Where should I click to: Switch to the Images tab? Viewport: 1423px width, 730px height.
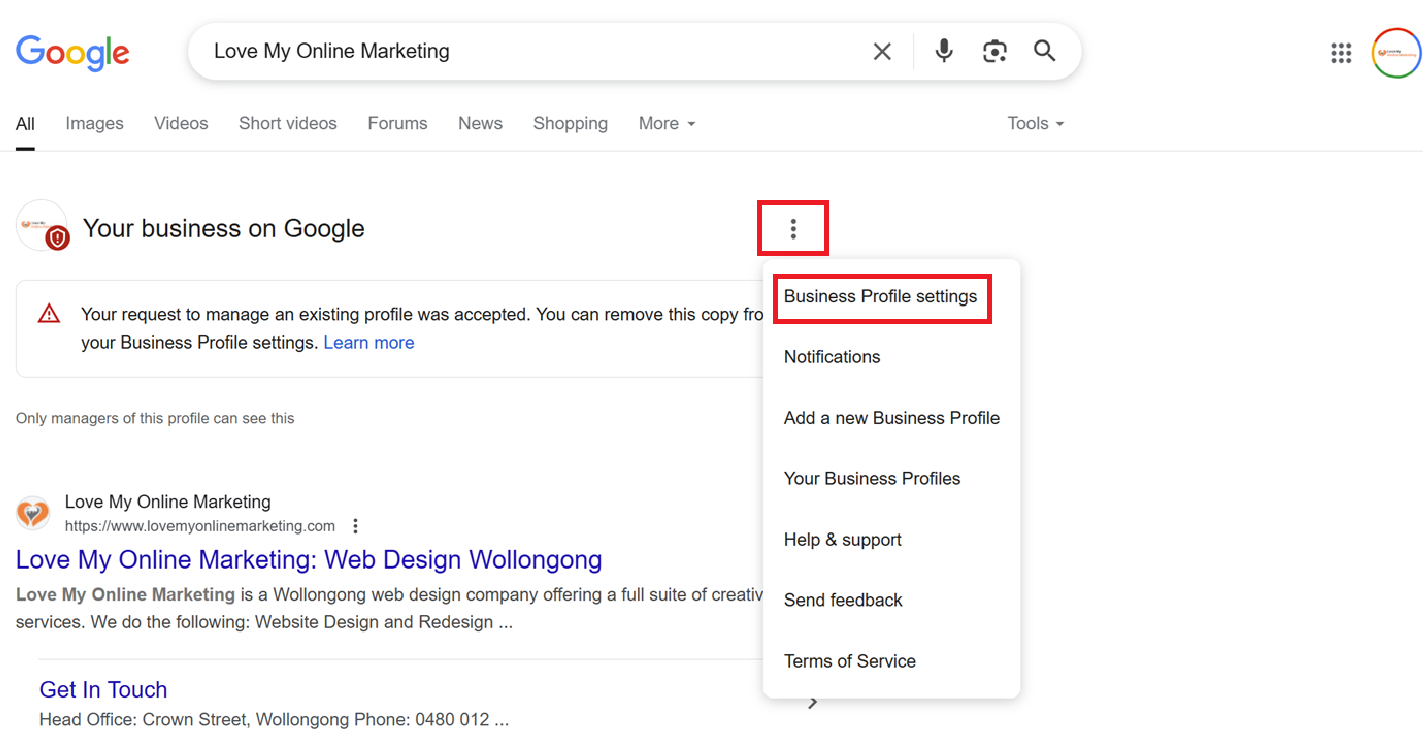point(95,123)
